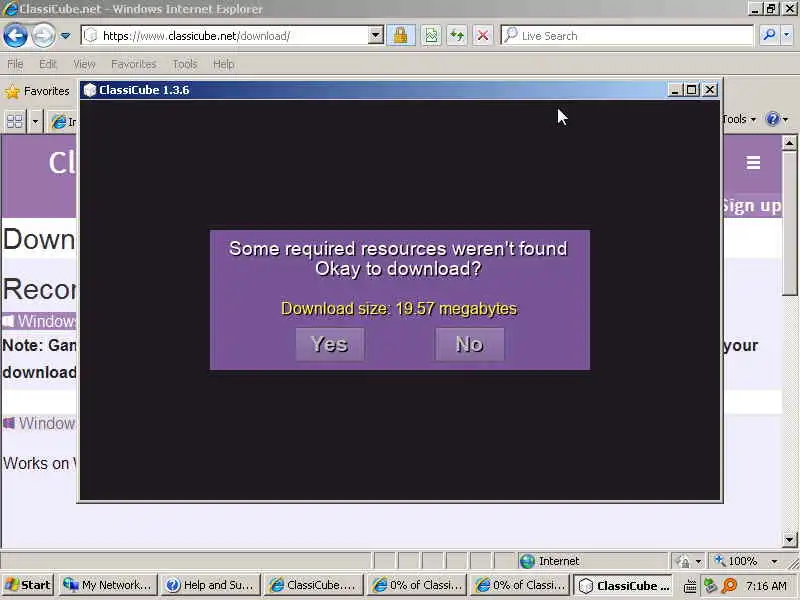
Task: Expand the tab list dropdown arrow
Action: tap(35, 121)
